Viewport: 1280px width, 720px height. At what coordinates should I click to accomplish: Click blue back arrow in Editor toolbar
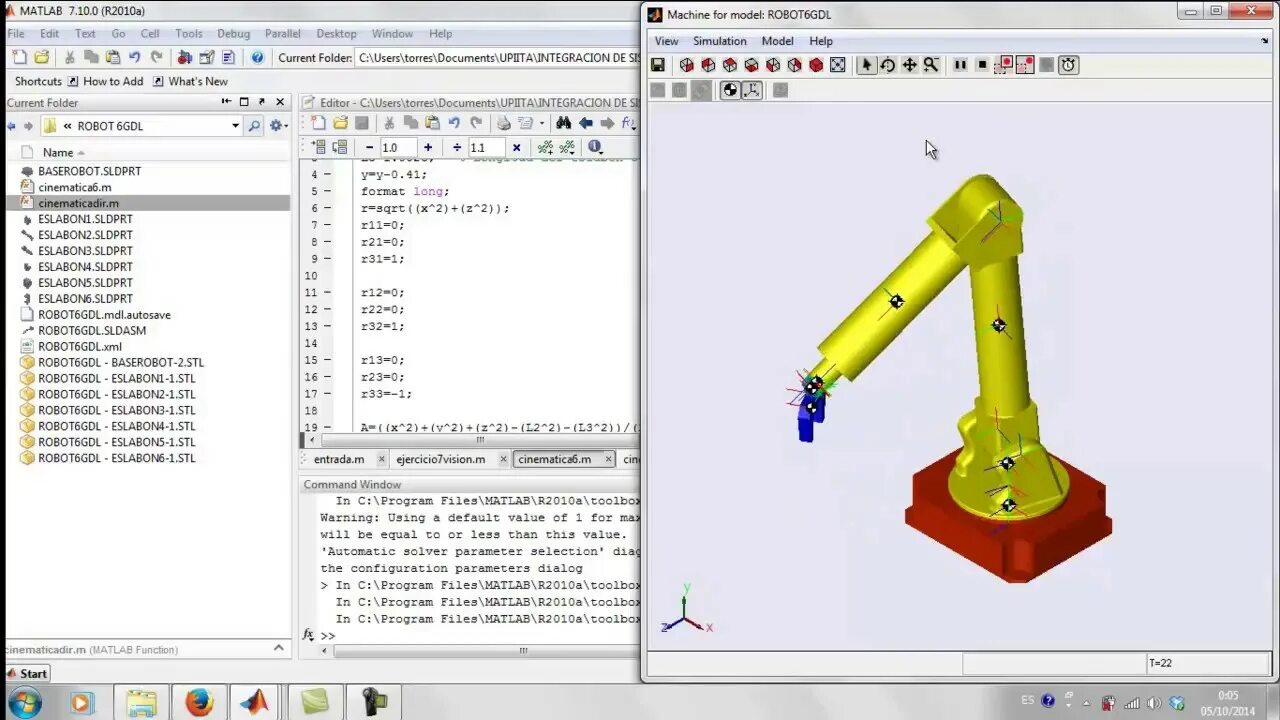(x=586, y=123)
